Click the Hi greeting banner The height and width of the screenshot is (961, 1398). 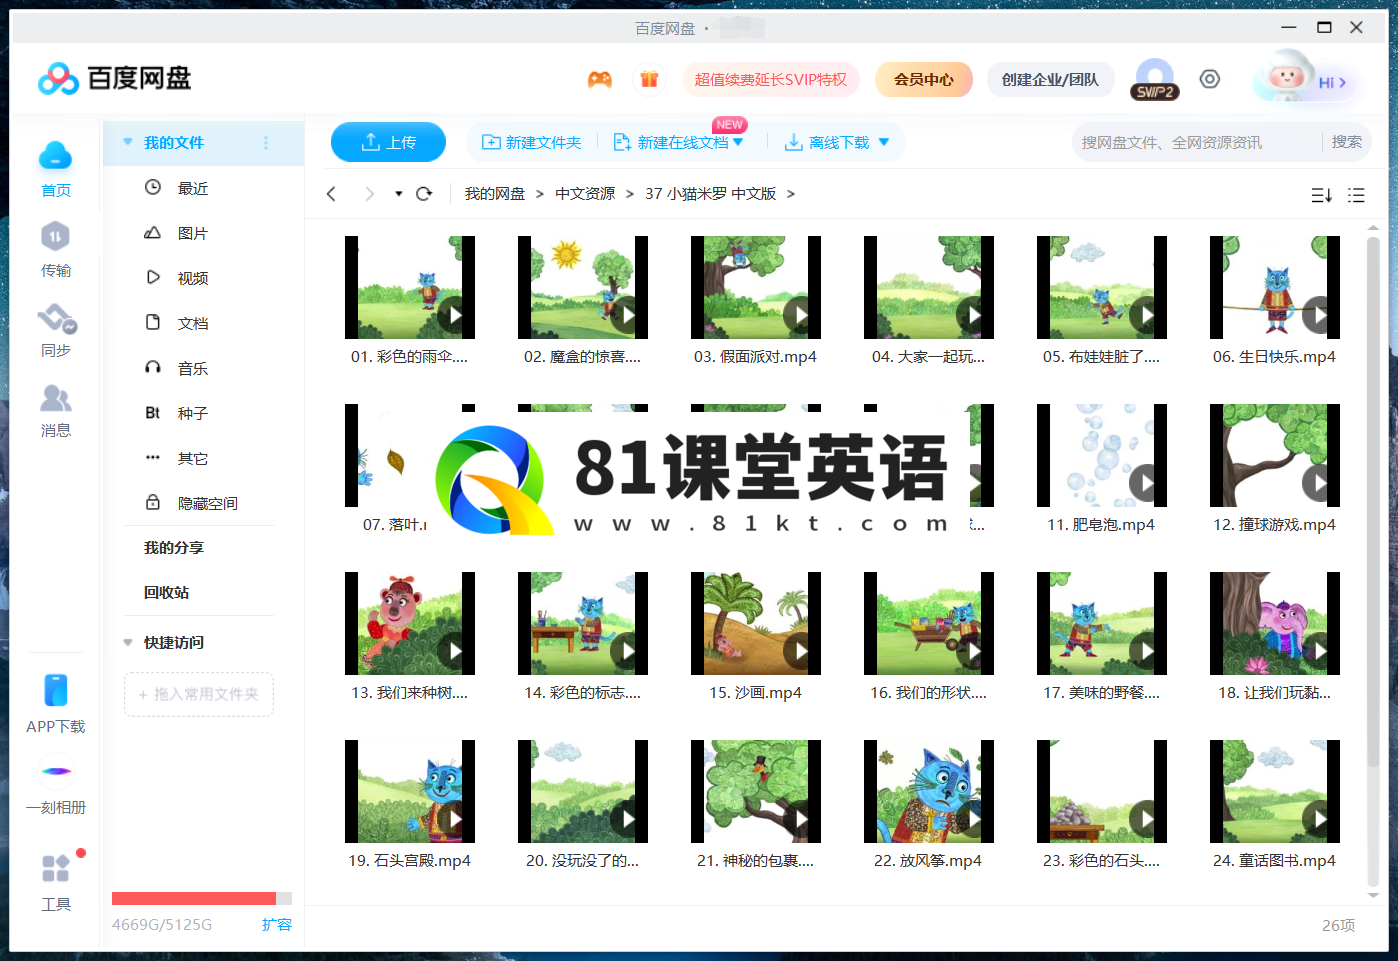(x=1305, y=80)
